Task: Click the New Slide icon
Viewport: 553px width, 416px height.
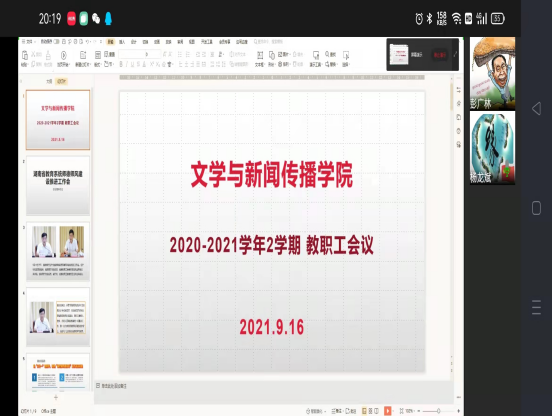Action: coord(83,56)
